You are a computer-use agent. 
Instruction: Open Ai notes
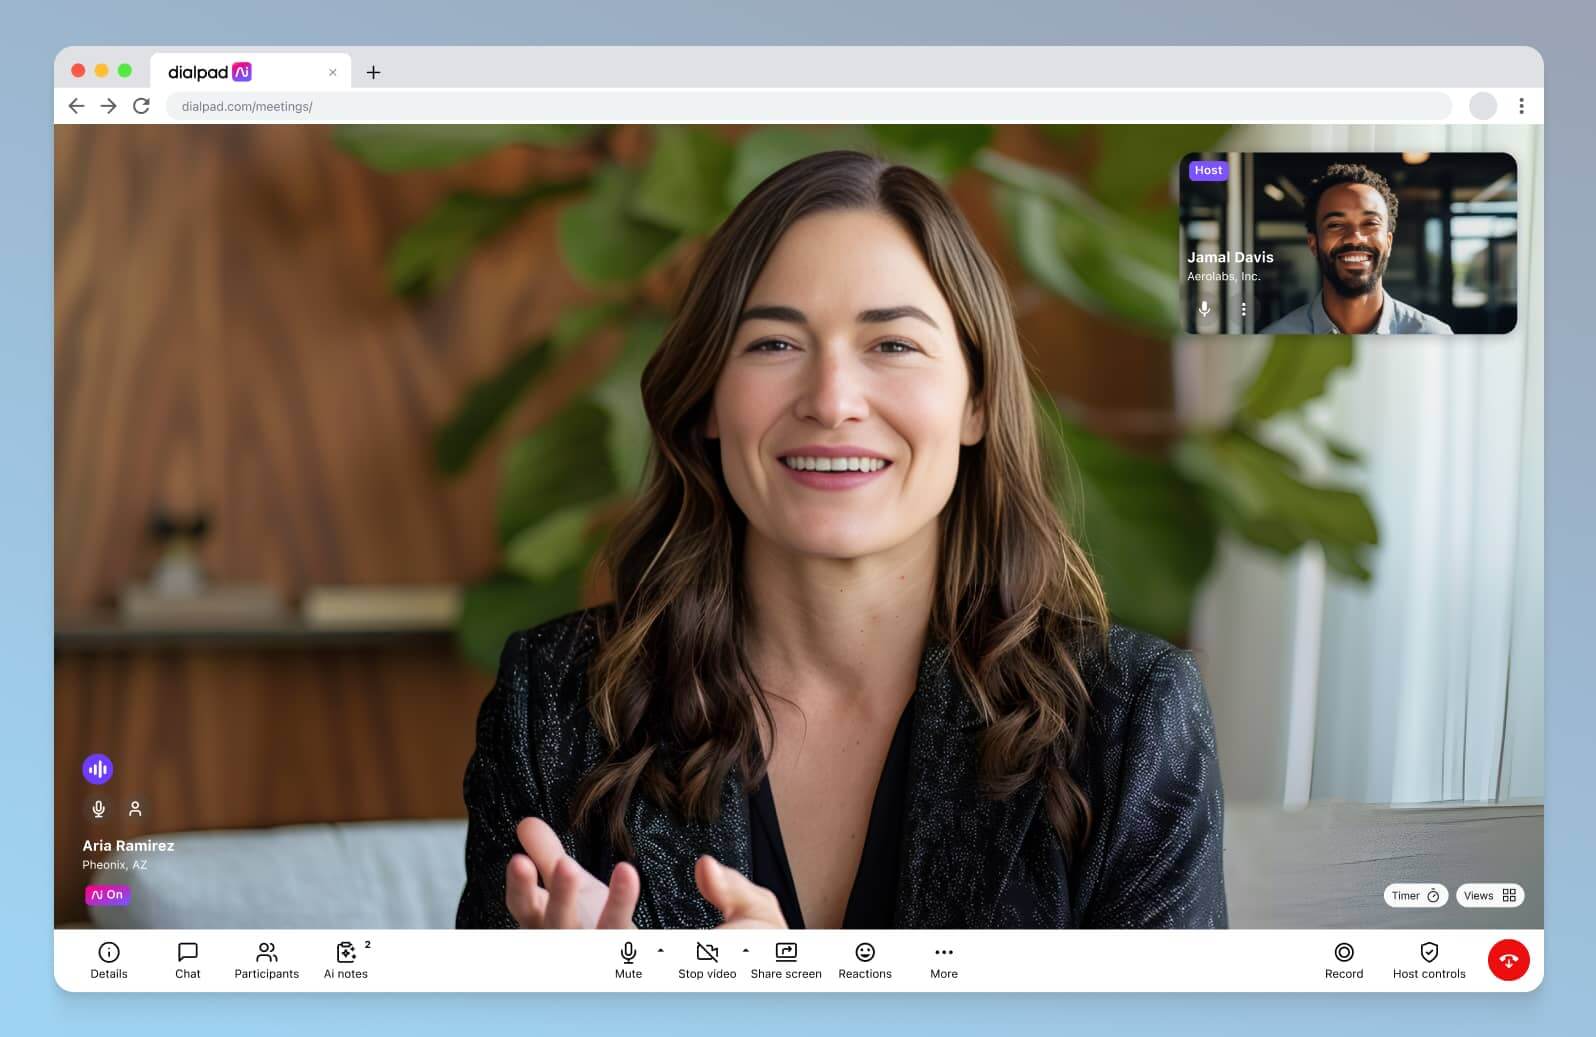tap(346, 959)
